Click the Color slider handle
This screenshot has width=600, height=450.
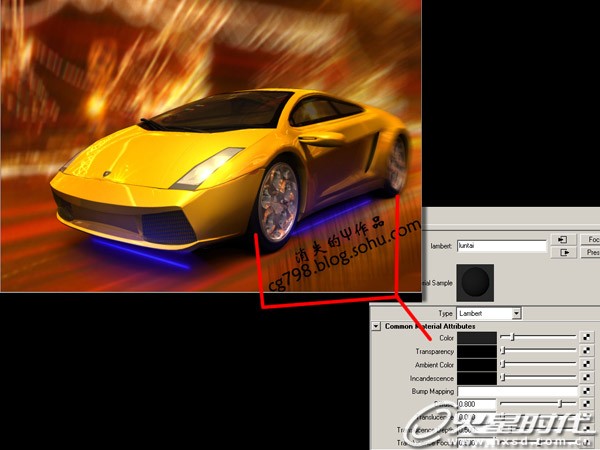(513, 338)
